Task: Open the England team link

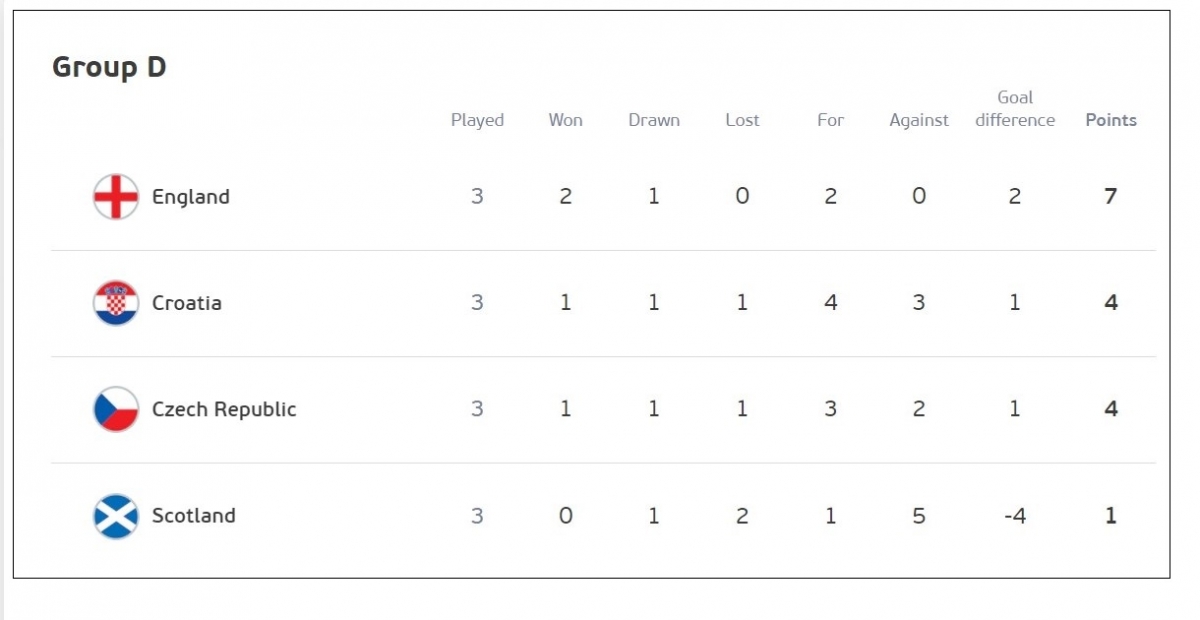Action: pos(191,197)
